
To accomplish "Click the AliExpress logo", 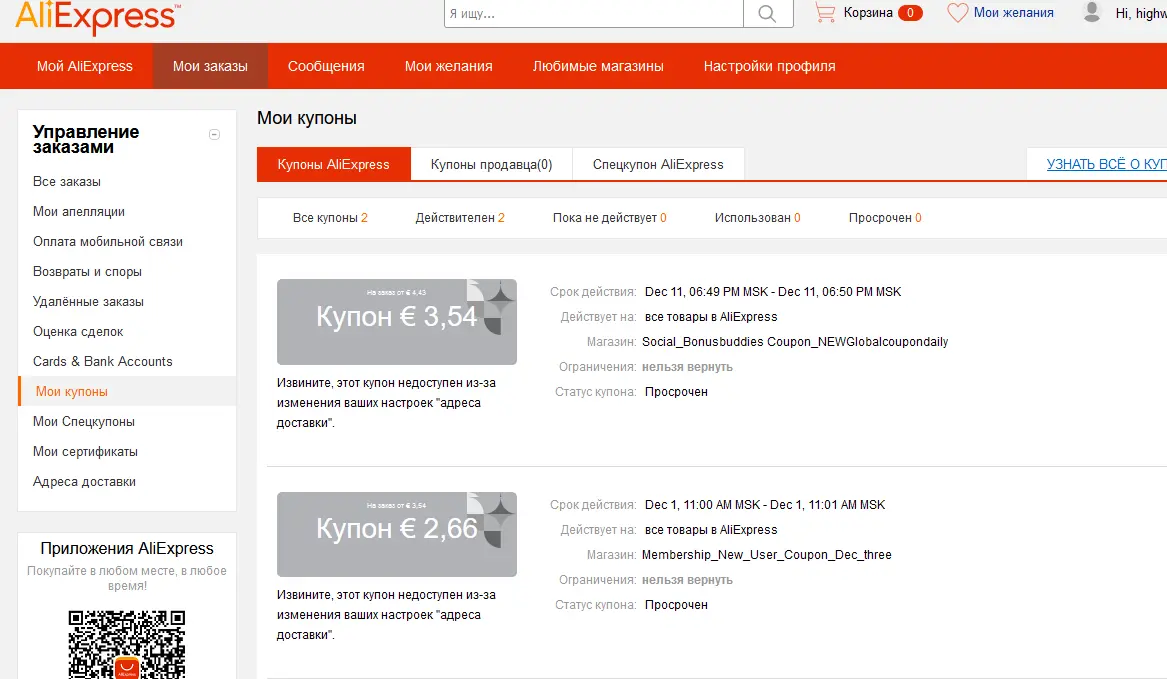I will click(97, 16).
